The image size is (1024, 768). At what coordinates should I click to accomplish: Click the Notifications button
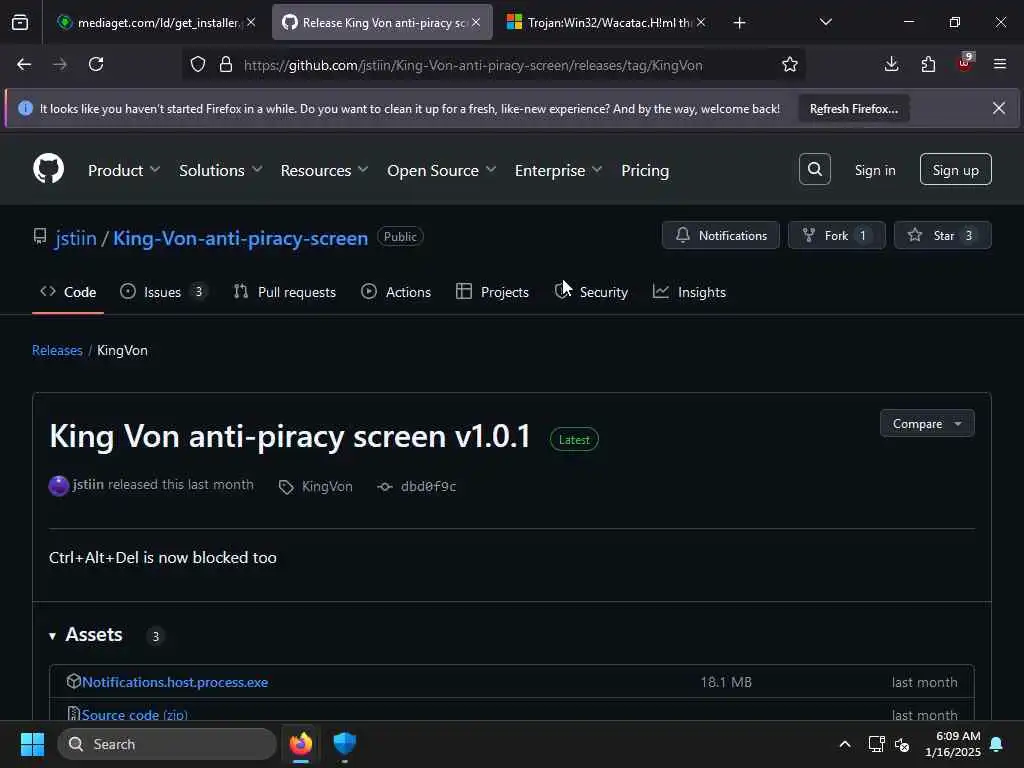[x=720, y=235]
